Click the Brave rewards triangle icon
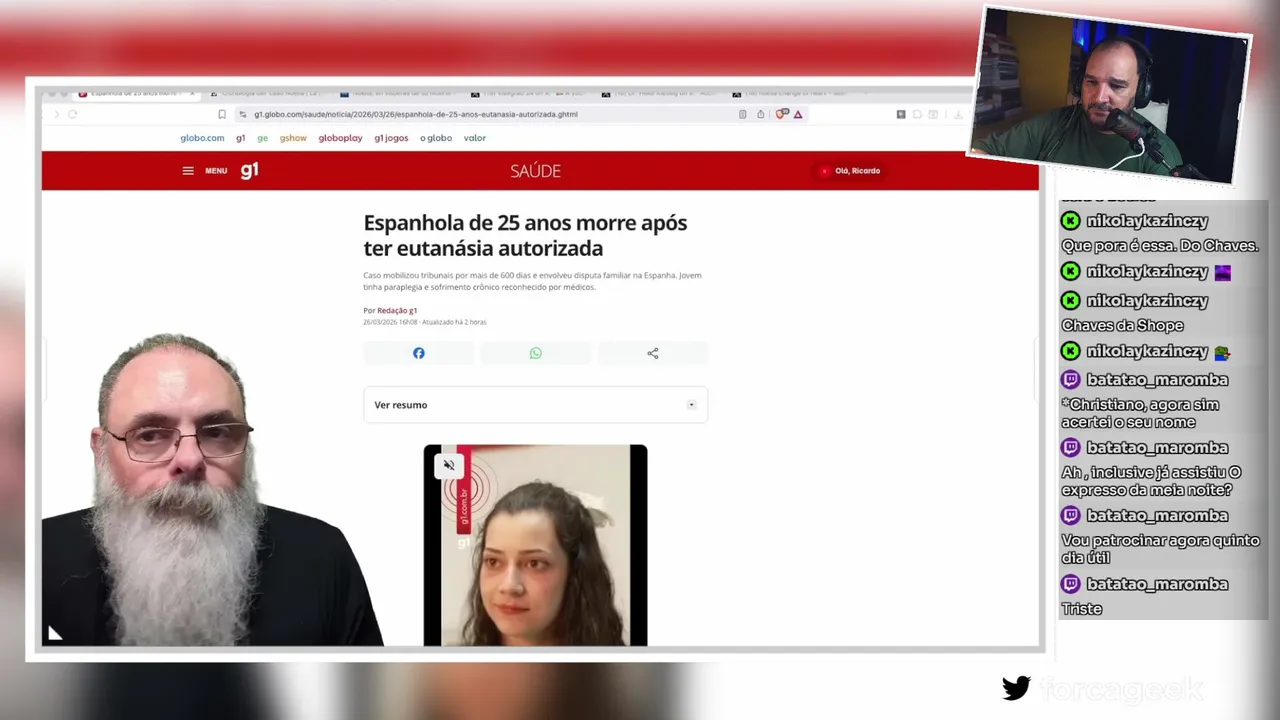 tap(798, 114)
